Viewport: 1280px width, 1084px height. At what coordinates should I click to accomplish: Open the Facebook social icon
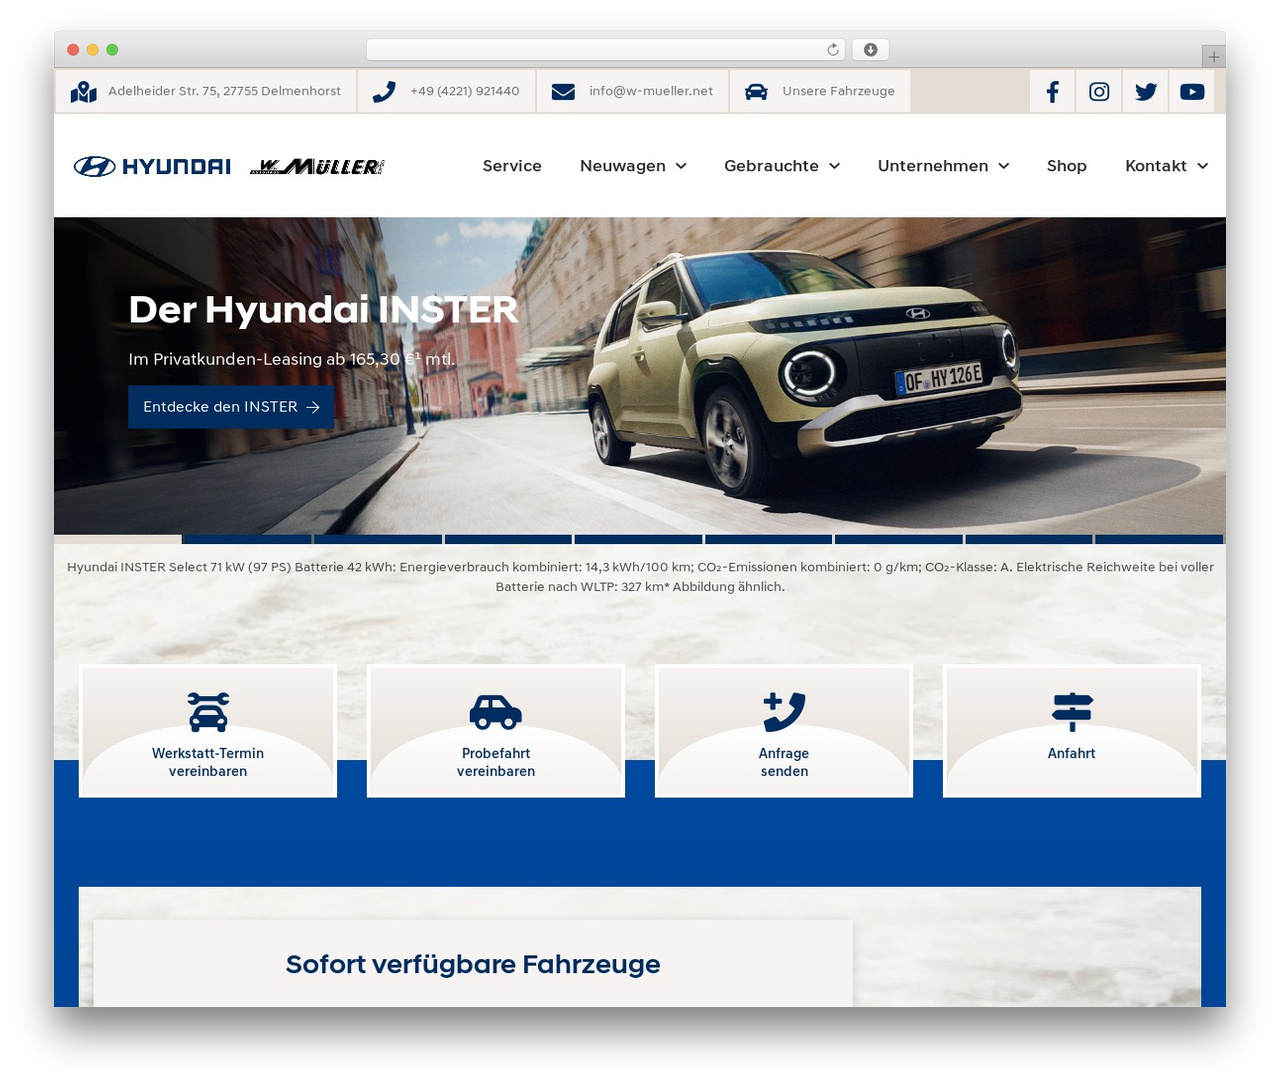(1052, 92)
